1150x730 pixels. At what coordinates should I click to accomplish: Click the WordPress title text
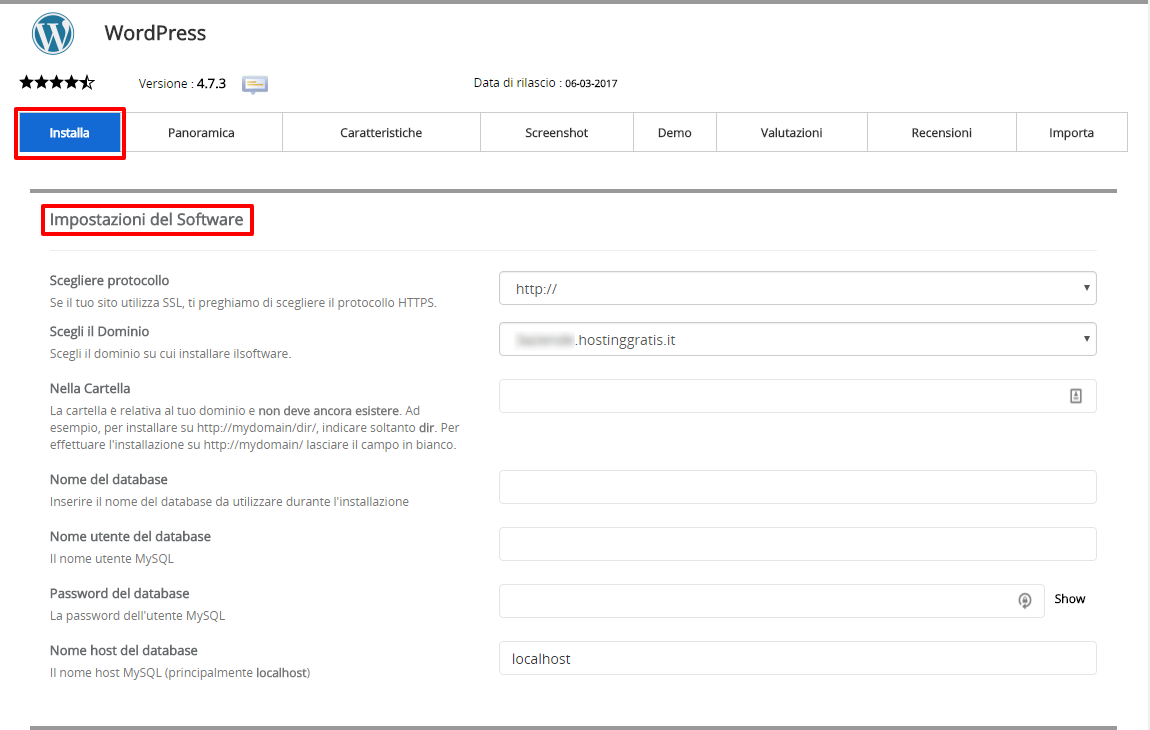(155, 33)
